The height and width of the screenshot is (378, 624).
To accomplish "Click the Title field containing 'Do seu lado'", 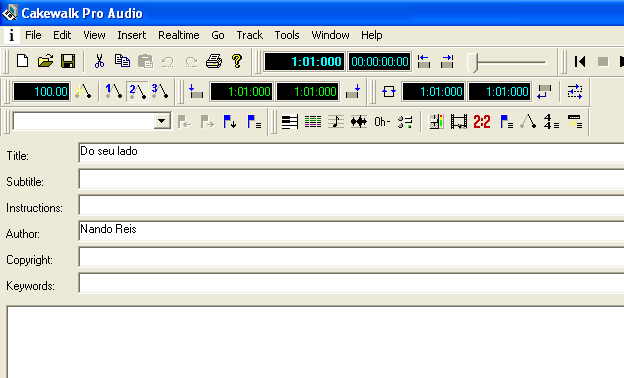I will [x=351, y=153].
